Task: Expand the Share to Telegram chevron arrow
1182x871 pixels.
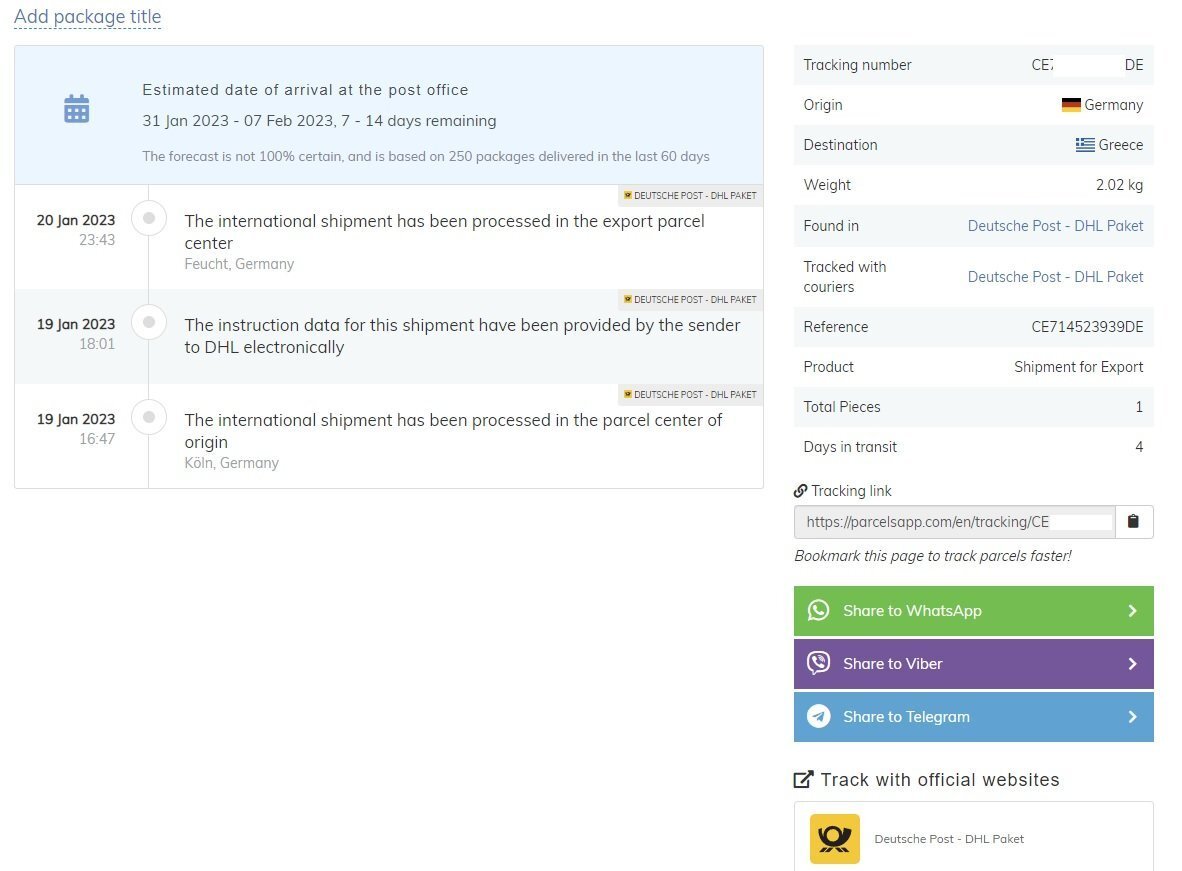Action: pos(1132,717)
